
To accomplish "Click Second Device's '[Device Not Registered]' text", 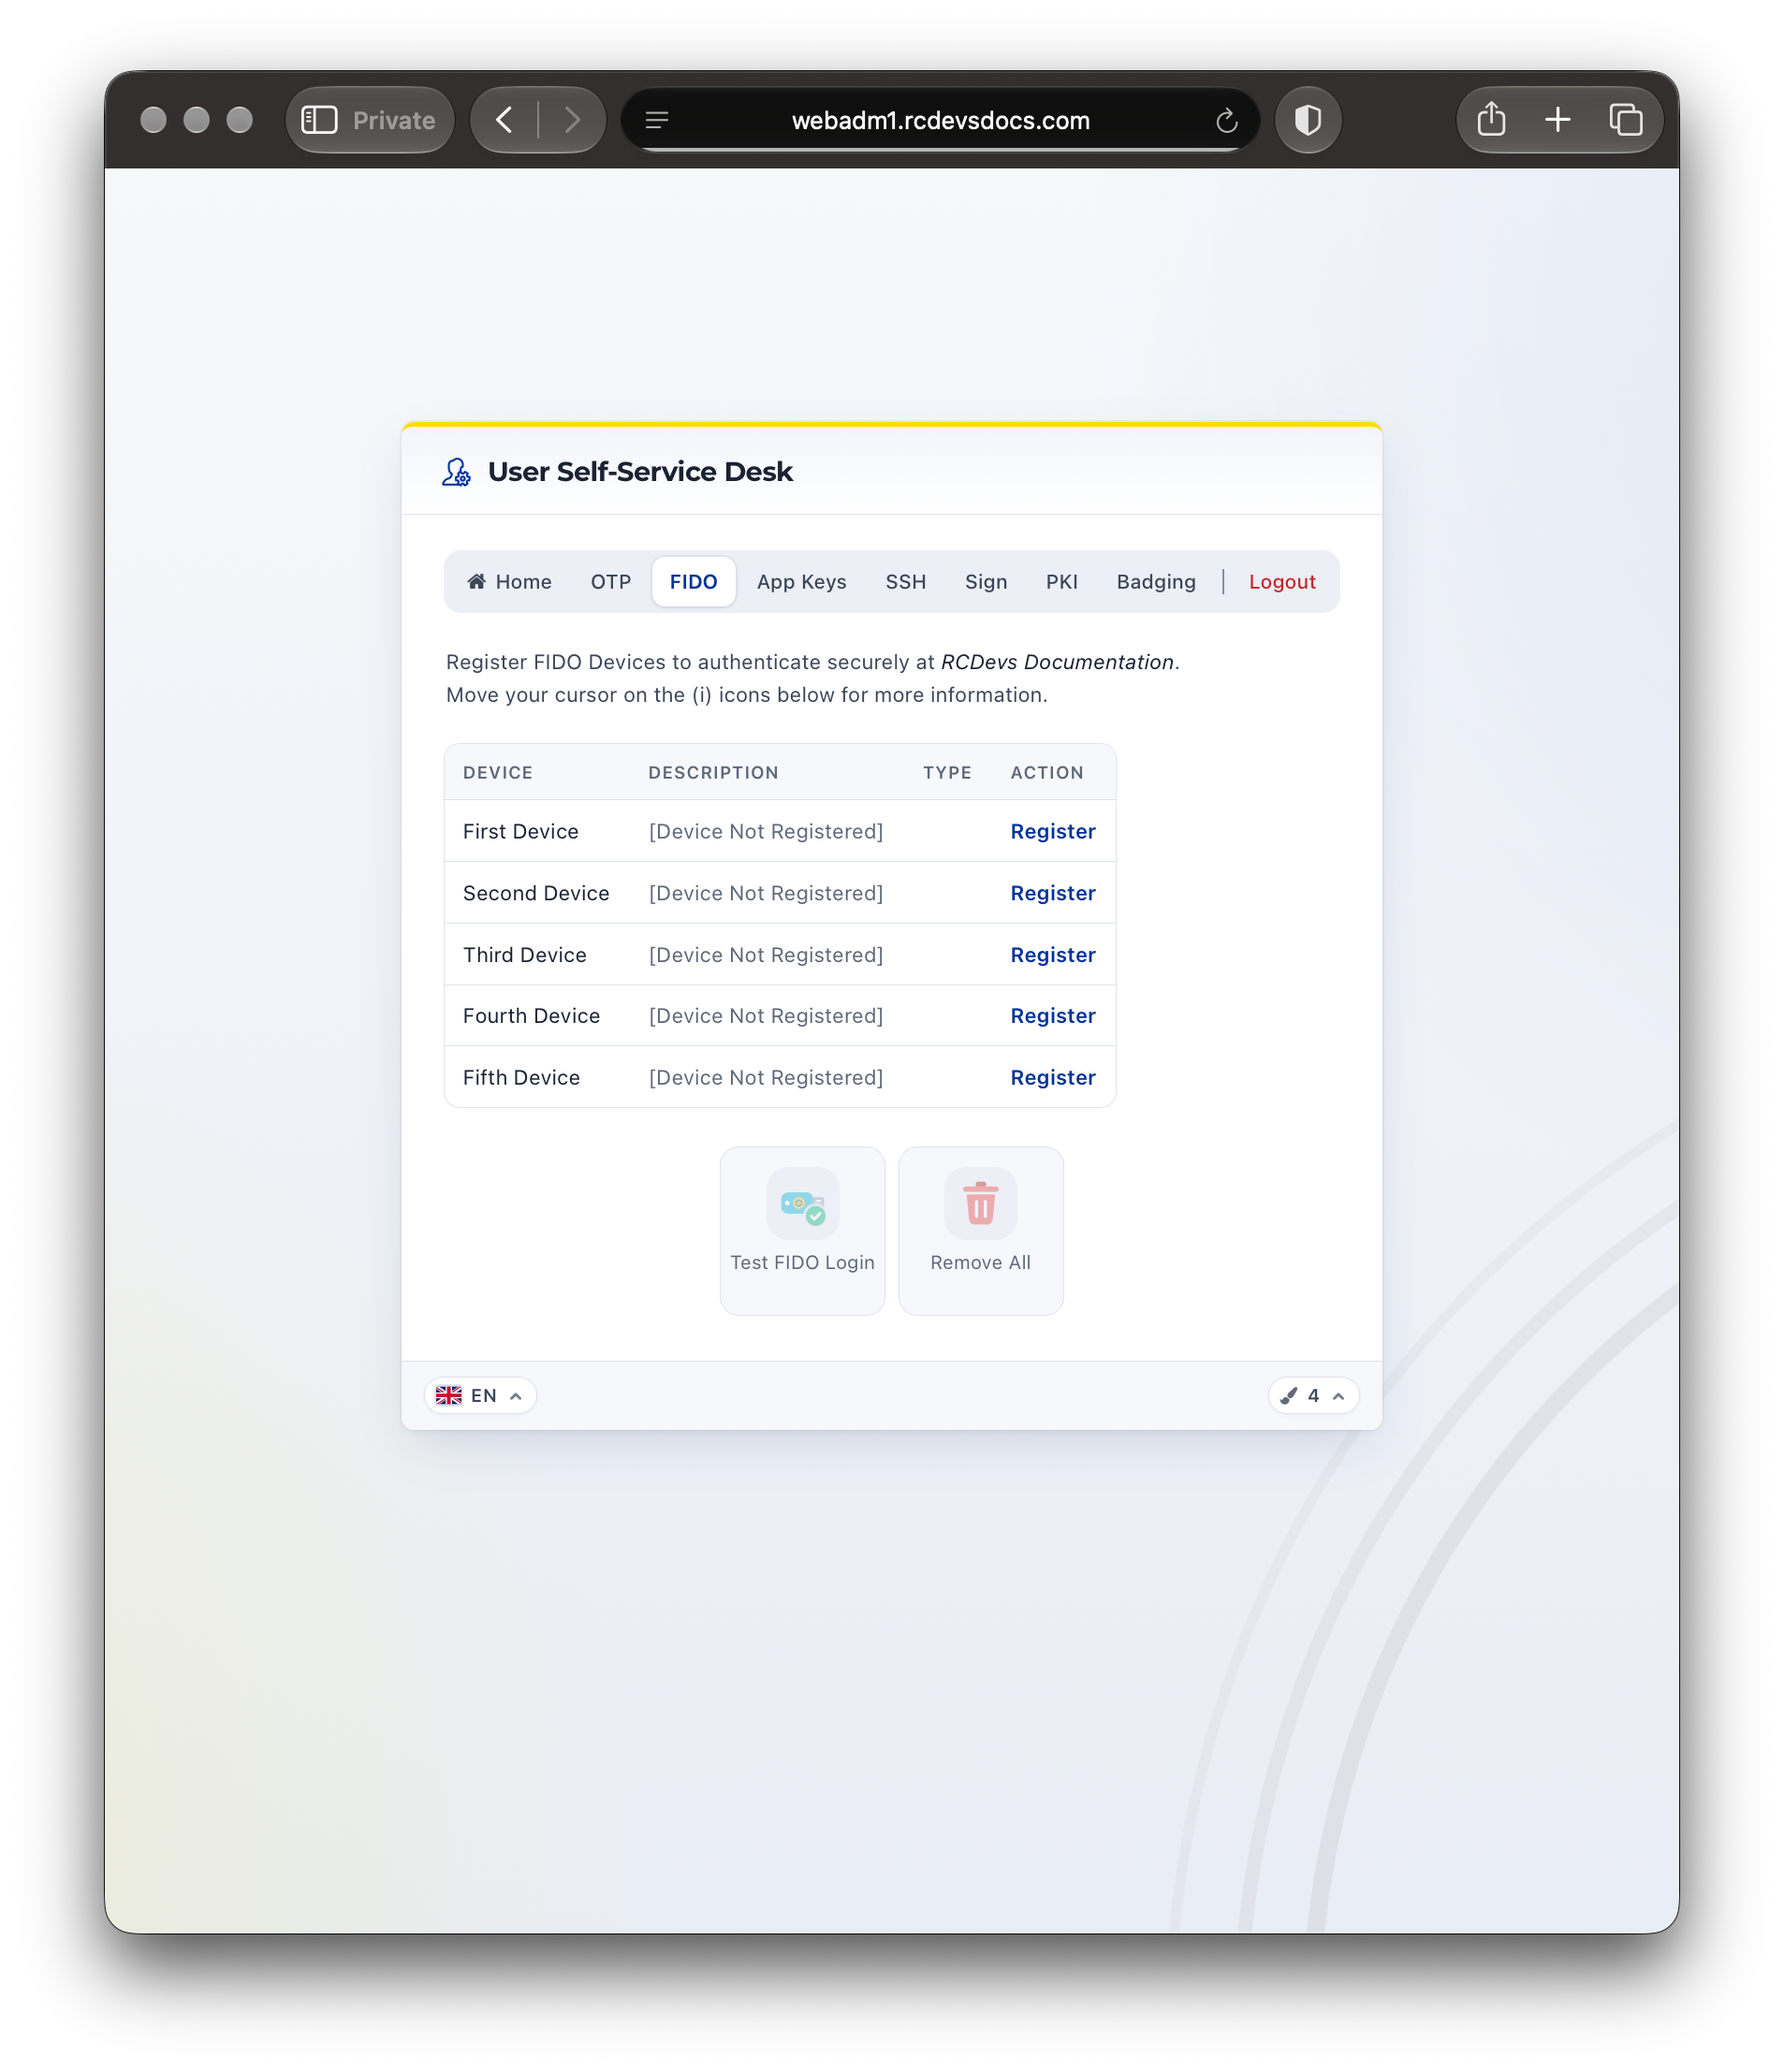I will 766,893.
